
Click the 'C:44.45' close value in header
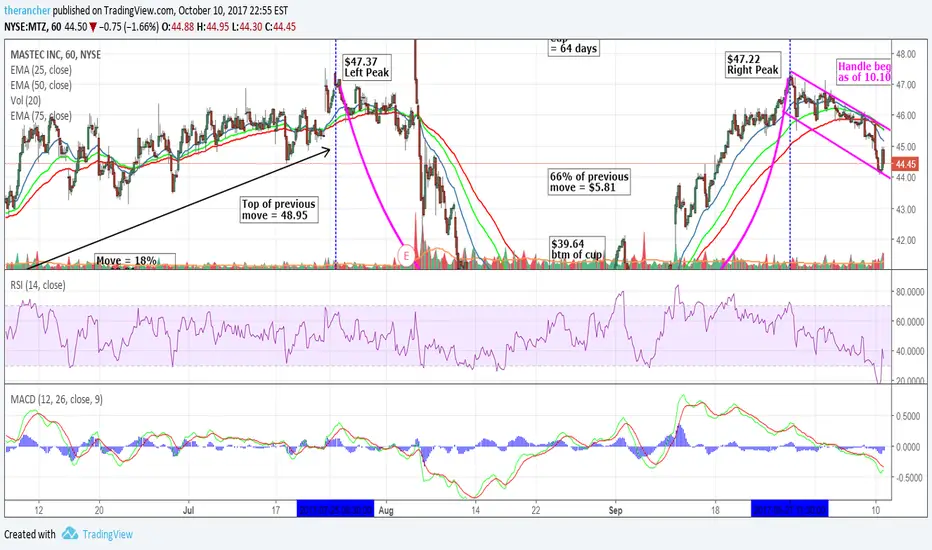point(280,27)
